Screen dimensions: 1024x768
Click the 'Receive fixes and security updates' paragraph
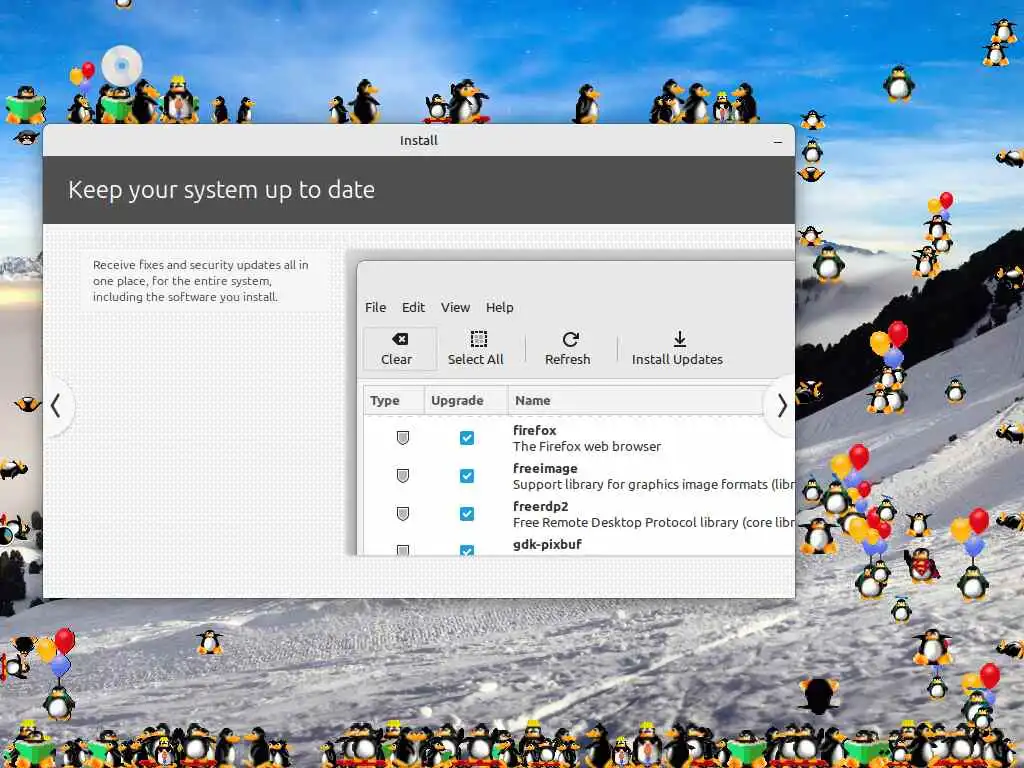[x=200, y=281]
